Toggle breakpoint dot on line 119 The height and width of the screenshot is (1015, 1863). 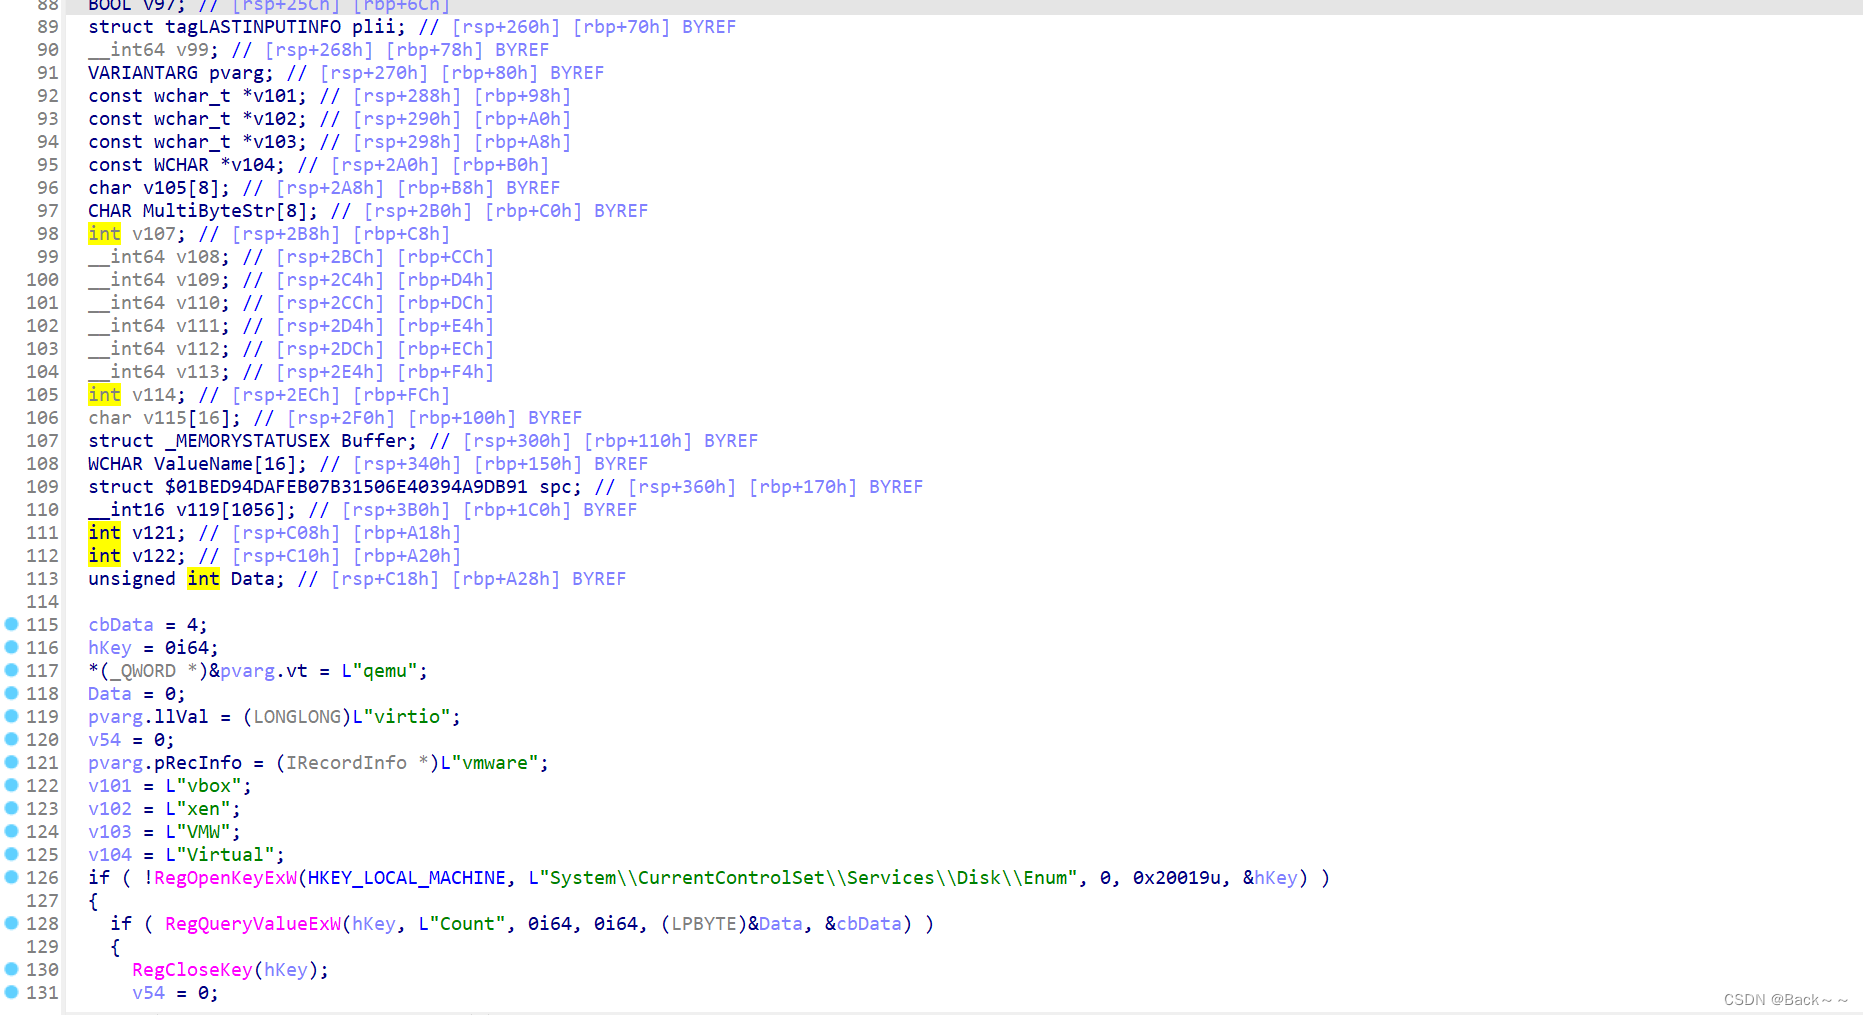pyautogui.click(x=12, y=716)
